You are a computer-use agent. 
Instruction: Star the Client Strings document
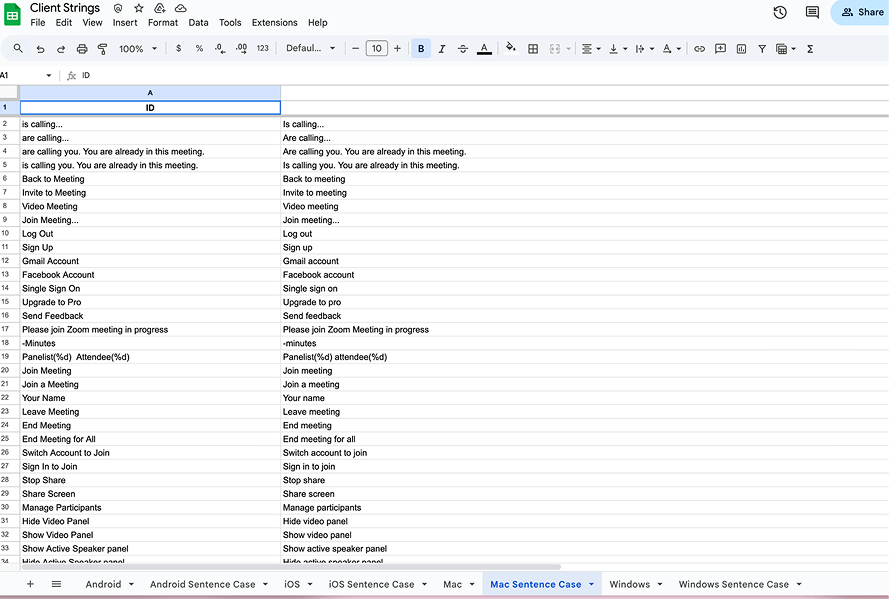click(x=138, y=7)
